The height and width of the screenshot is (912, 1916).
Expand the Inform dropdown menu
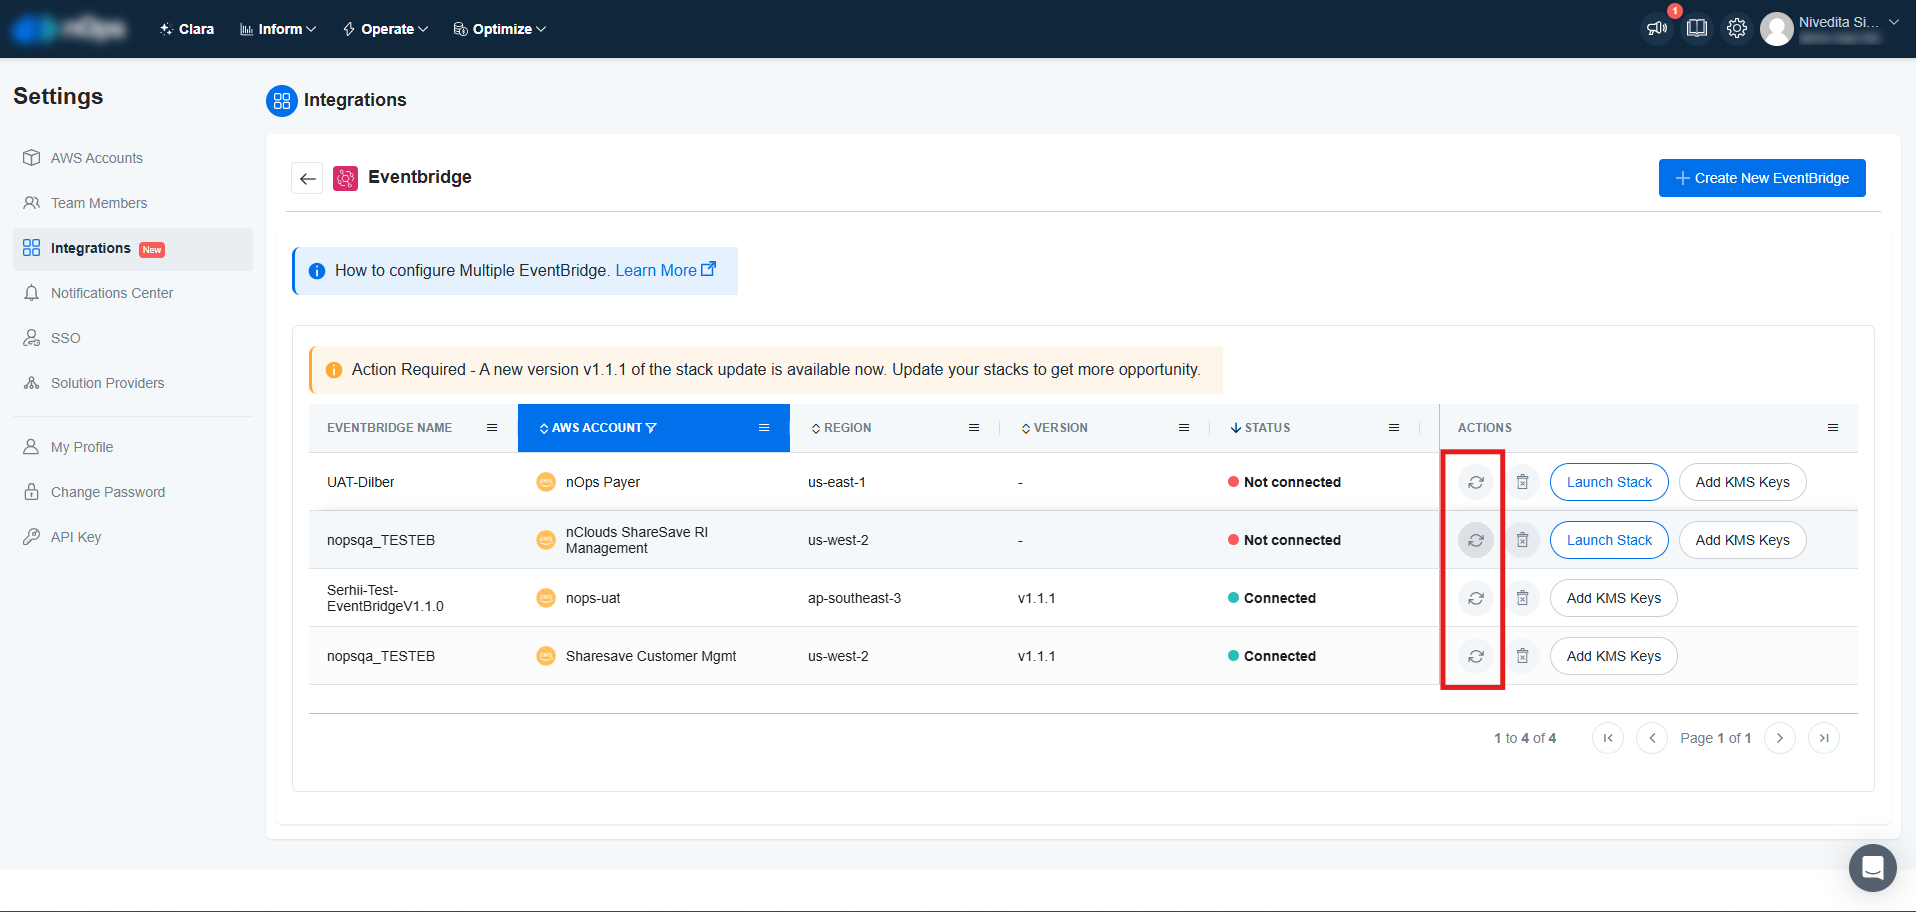point(278,29)
